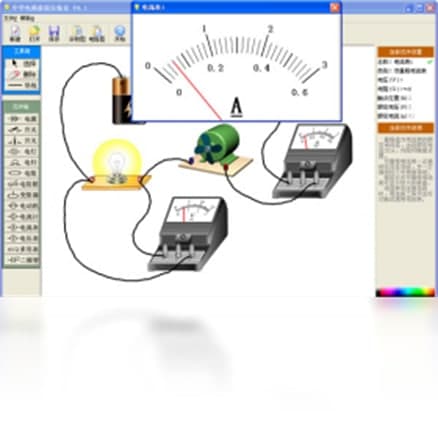
Task: Choose the Wire line drawing tool
Action: [22, 85]
